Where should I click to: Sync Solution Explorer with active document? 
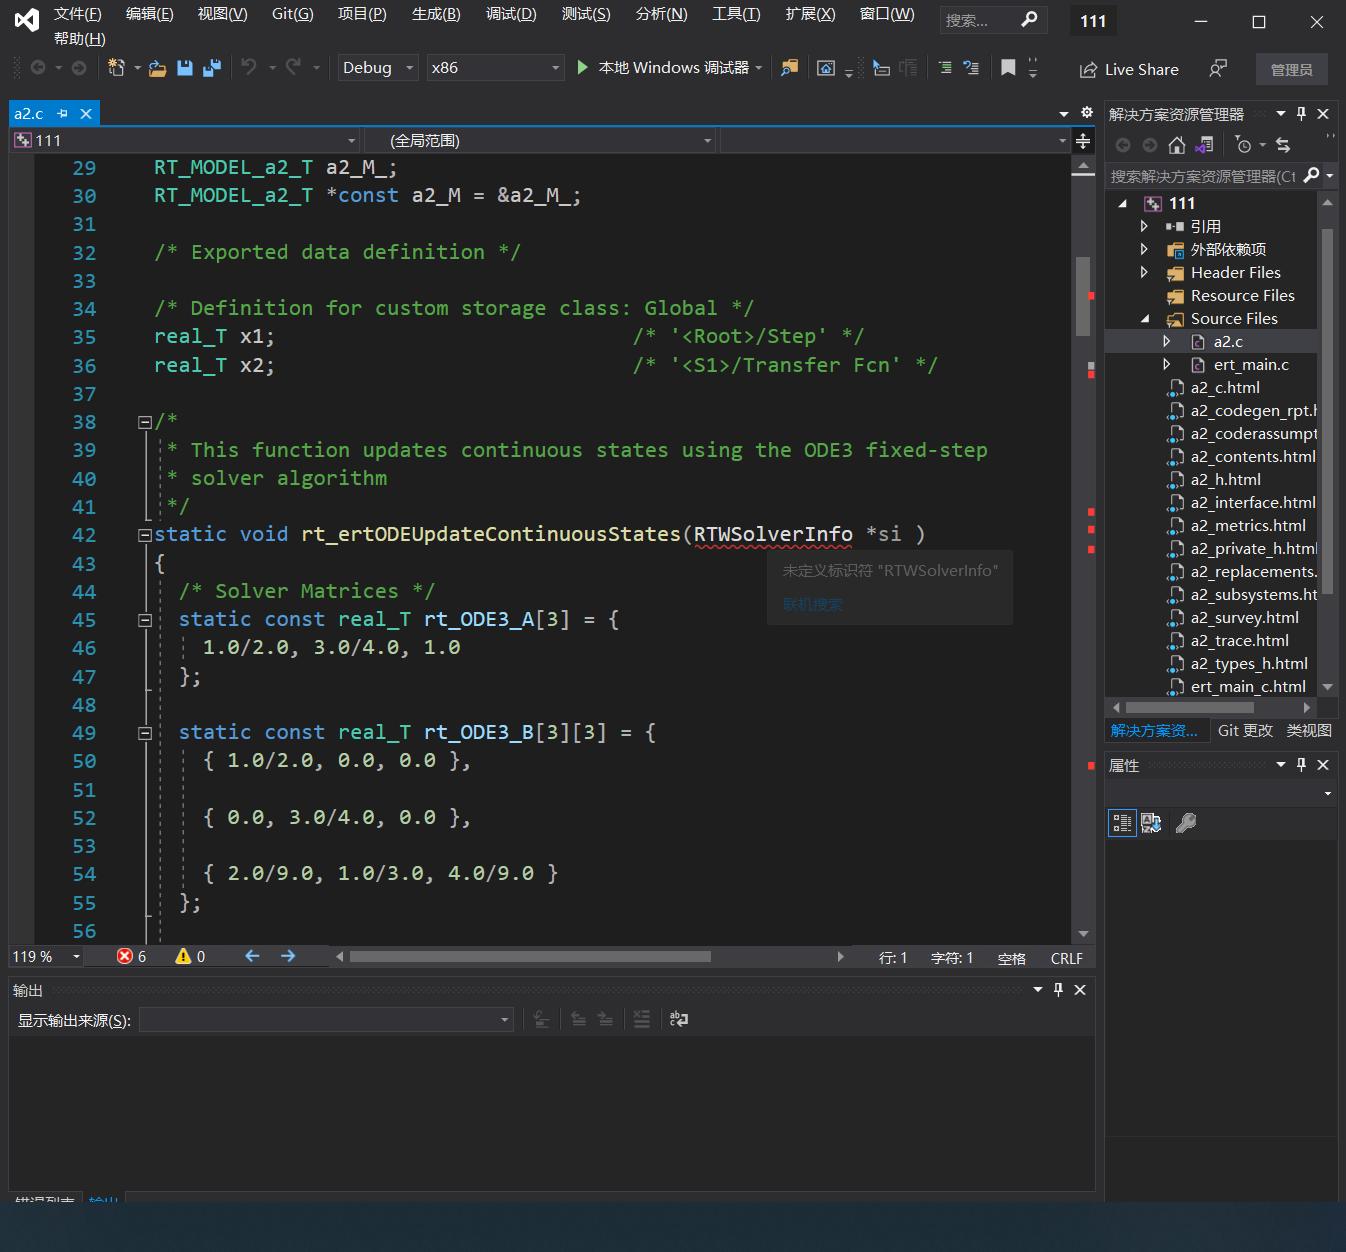1204,145
